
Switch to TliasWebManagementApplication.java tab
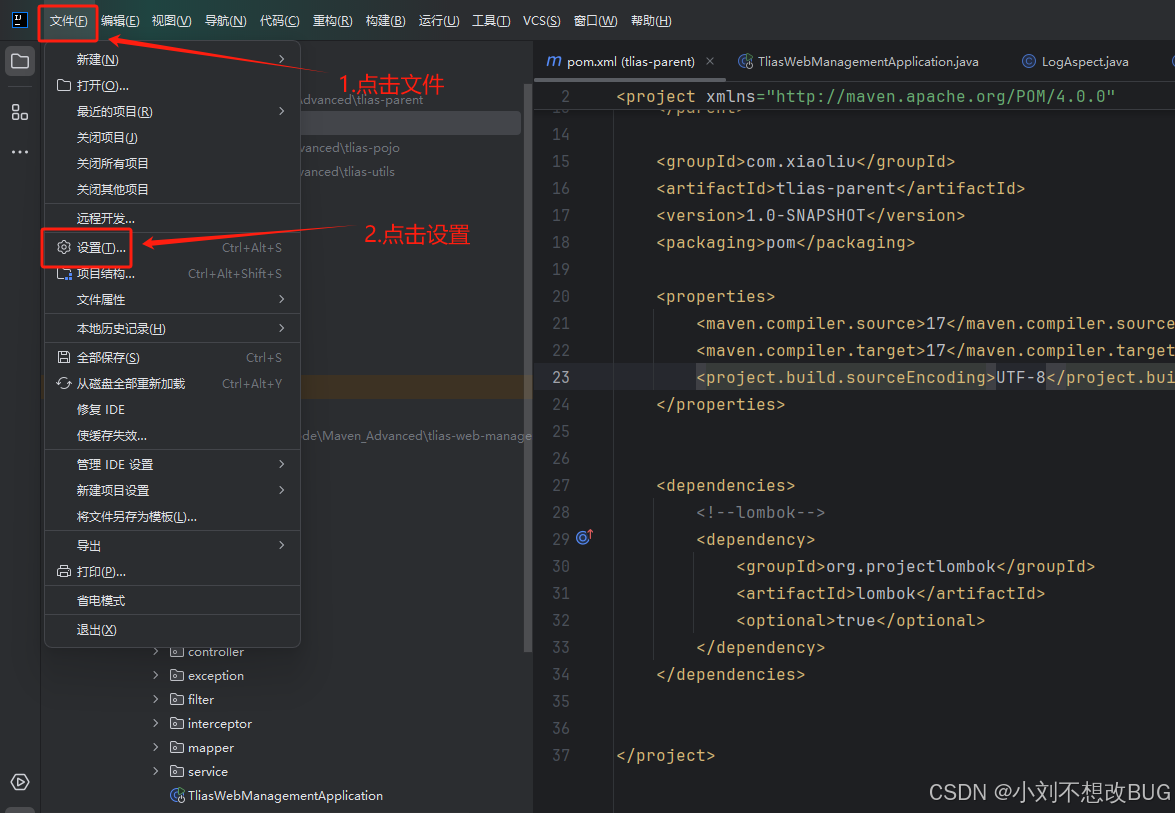tap(858, 61)
